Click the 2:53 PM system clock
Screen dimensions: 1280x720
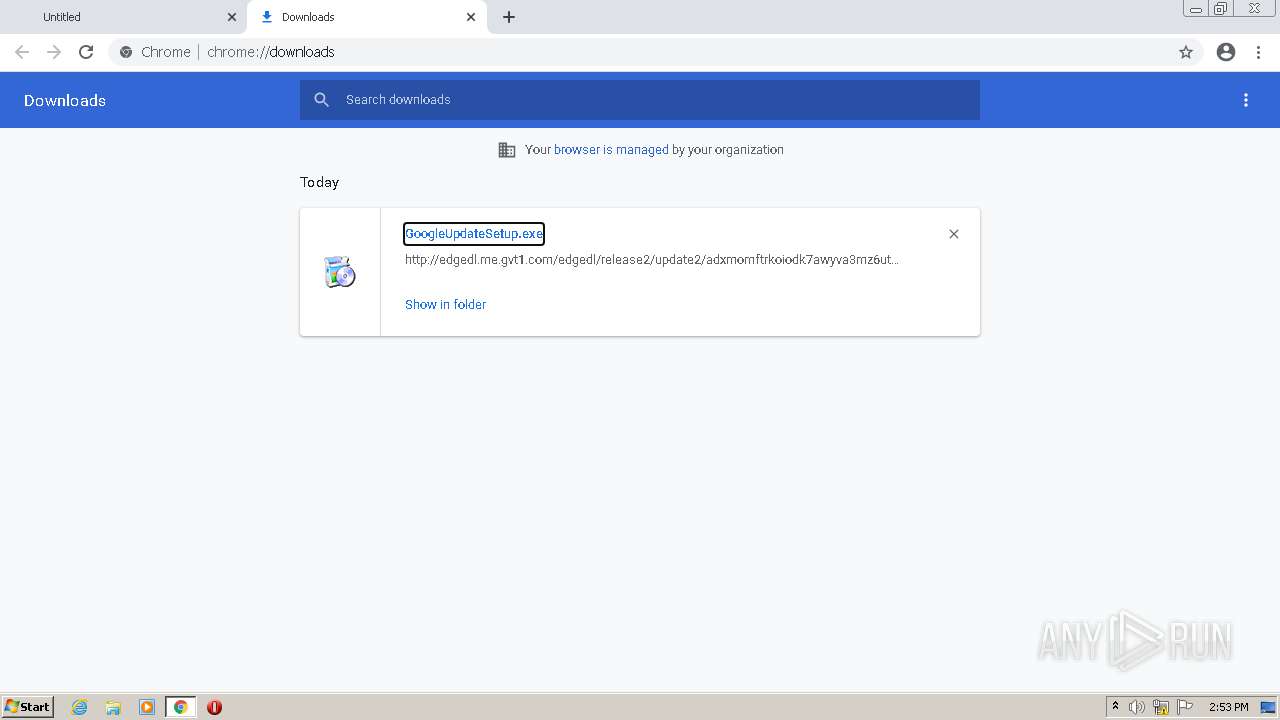pos(1228,707)
